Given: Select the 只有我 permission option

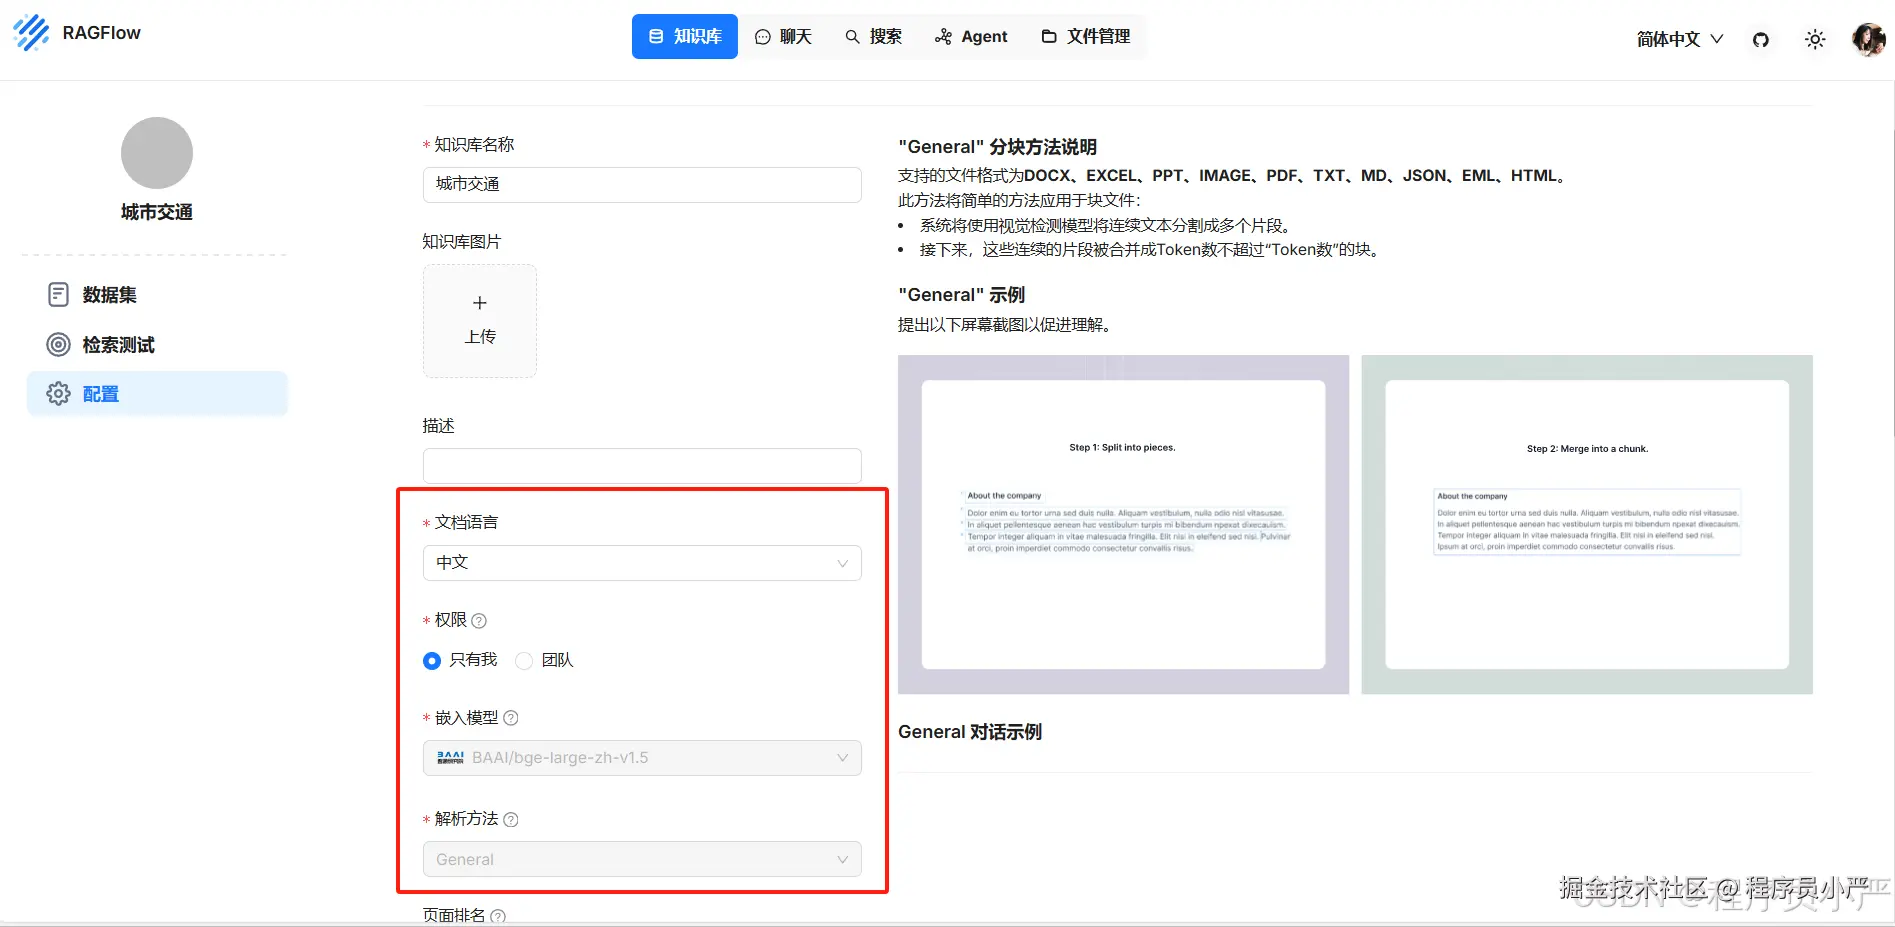Looking at the screenshot, I should click(x=431, y=660).
